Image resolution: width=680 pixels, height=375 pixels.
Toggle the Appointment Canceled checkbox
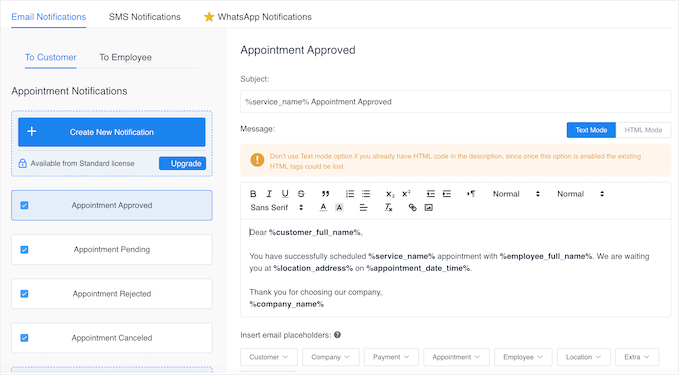pyautogui.click(x=24, y=338)
